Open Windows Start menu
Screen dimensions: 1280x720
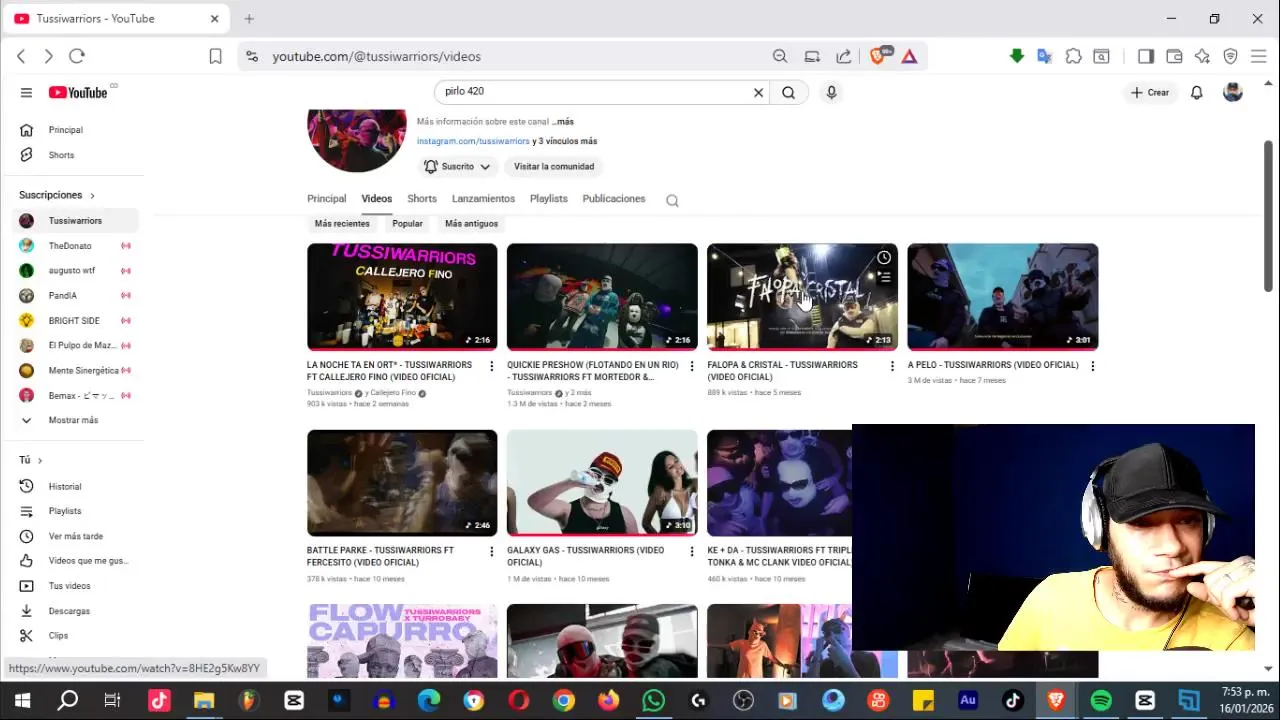point(22,700)
